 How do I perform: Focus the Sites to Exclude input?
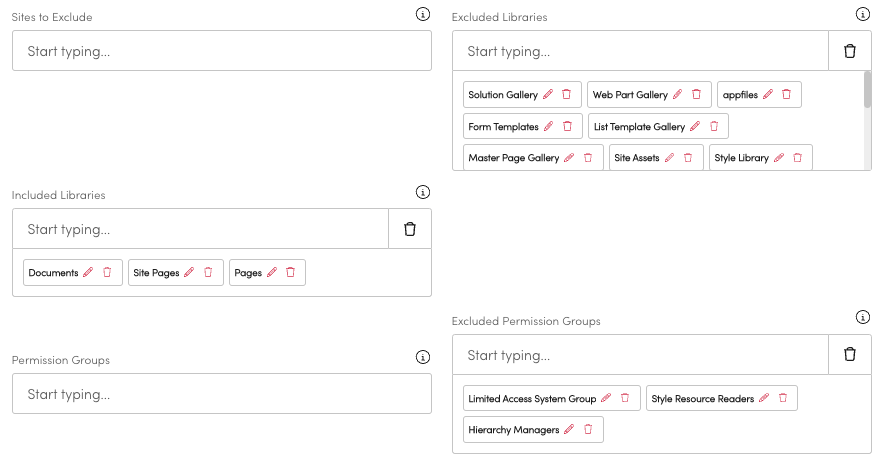pos(221,51)
